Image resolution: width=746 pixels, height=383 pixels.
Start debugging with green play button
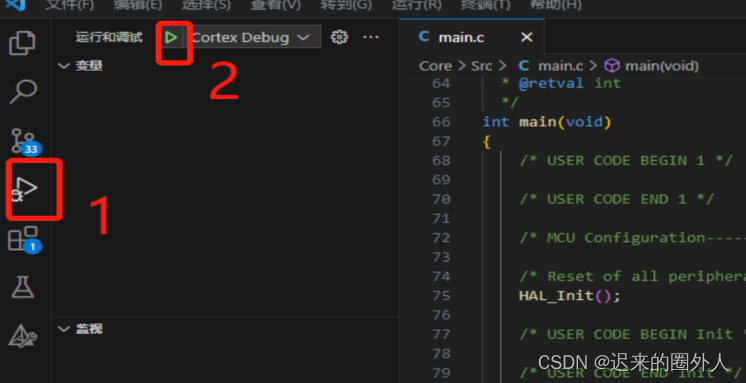point(171,37)
